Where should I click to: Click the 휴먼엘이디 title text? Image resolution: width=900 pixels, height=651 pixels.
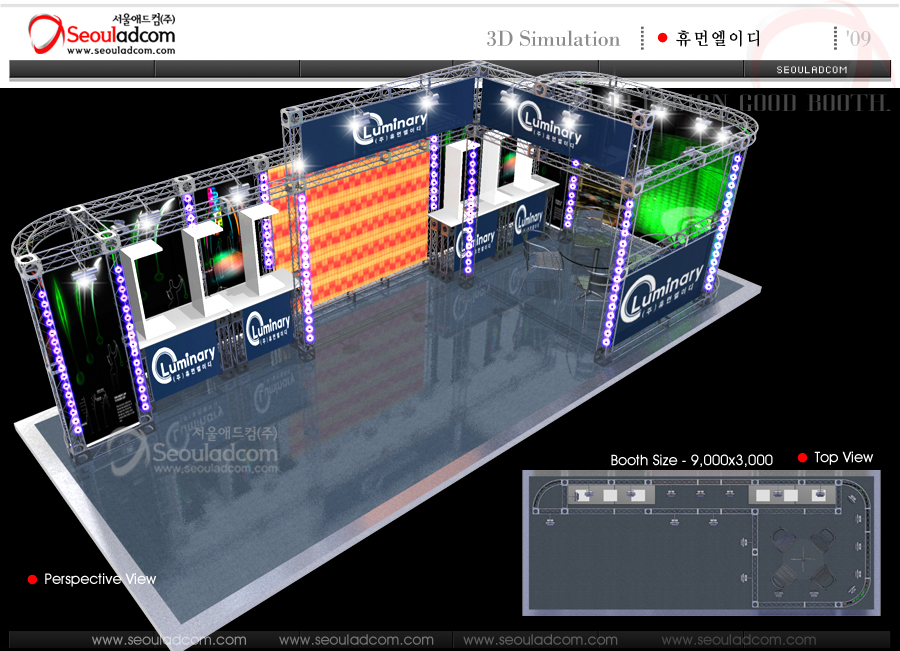click(717, 39)
